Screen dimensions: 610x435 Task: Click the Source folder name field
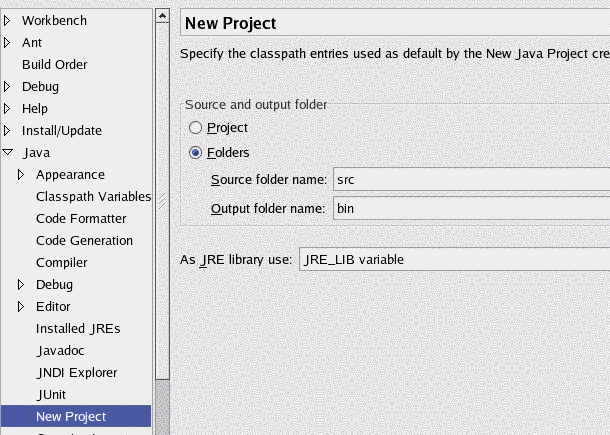(x=470, y=180)
